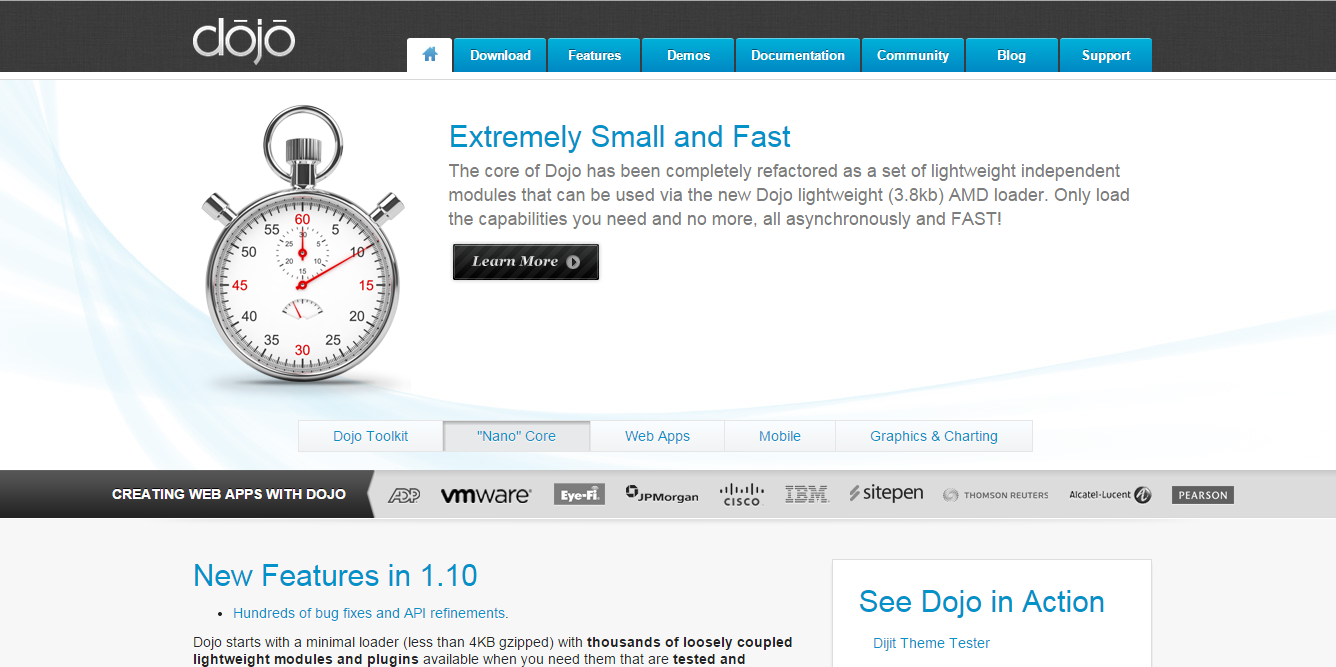This screenshot has height=667, width=1336.
Task: Click the Dojo logo
Action: coord(244,41)
